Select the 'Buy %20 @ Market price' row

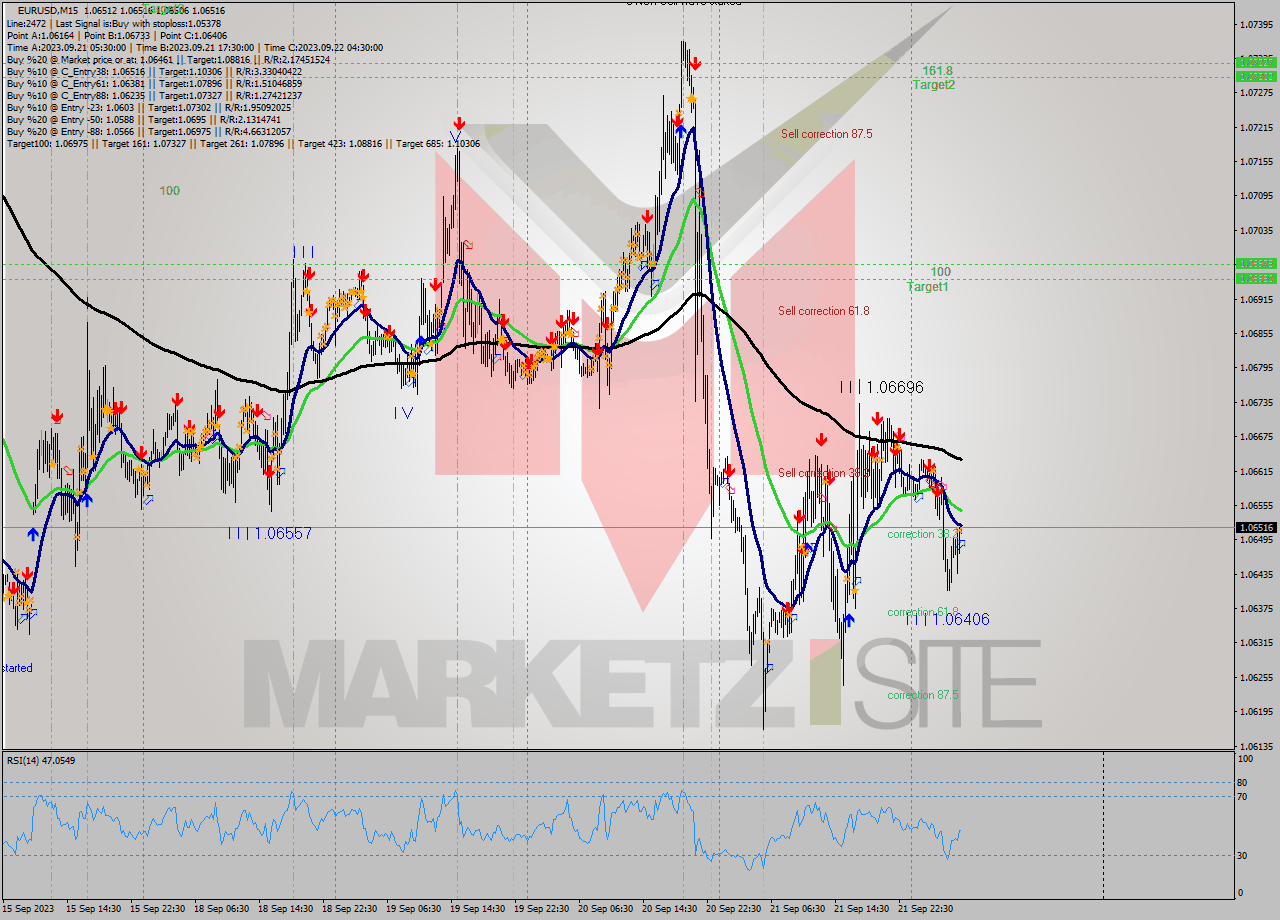point(168,59)
